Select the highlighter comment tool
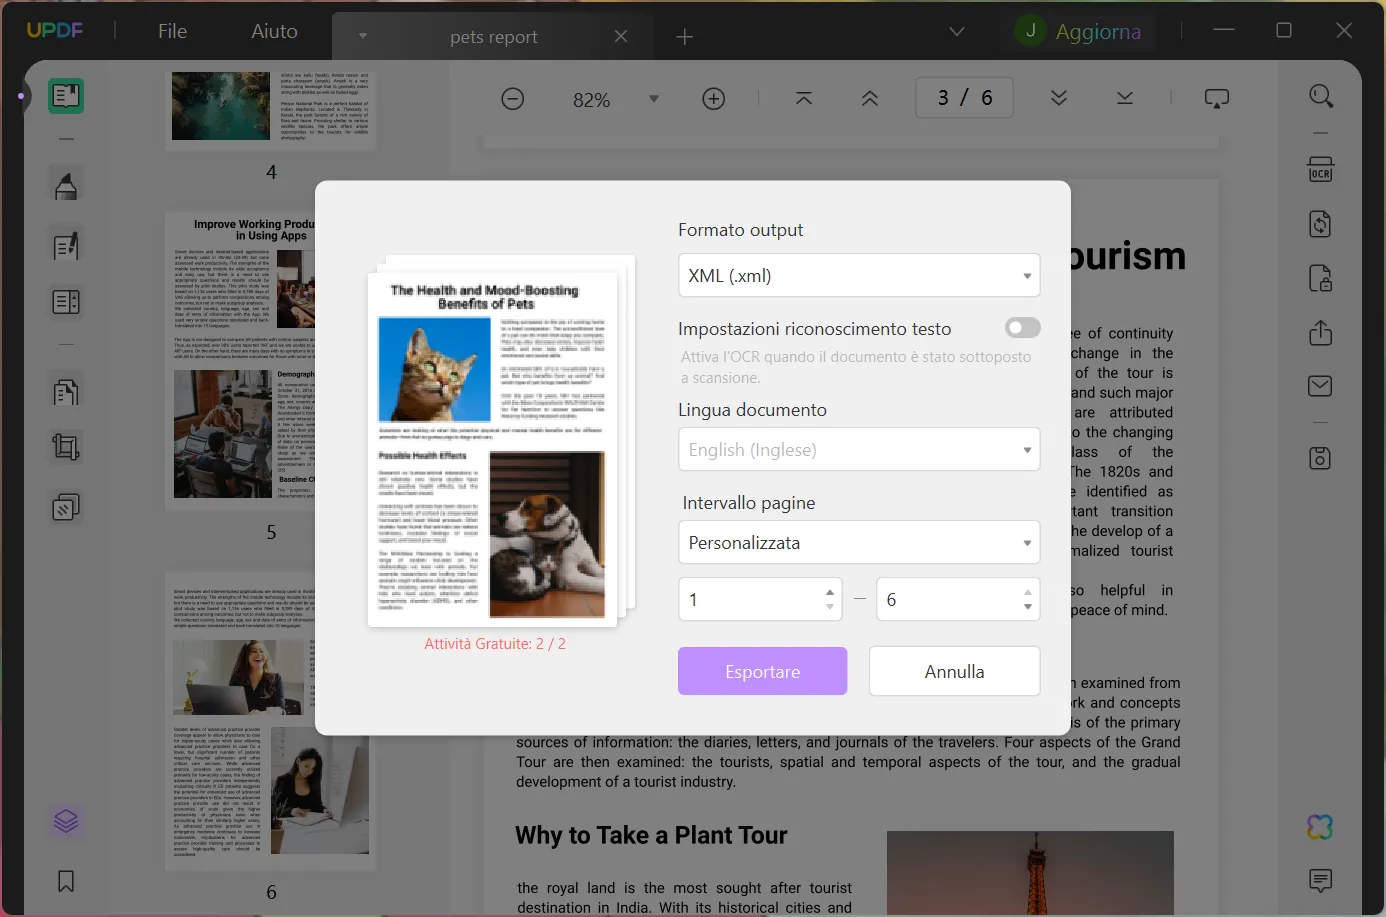This screenshot has height=917, width=1386. tap(66, 186)
